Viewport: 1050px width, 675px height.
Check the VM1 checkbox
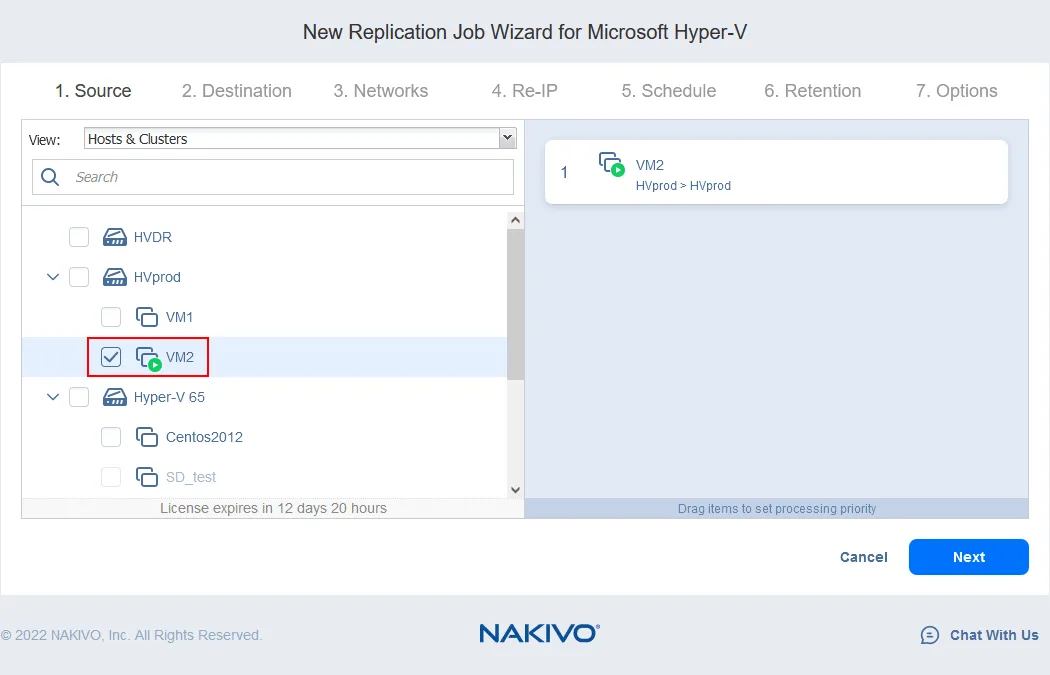pos(111,317)
